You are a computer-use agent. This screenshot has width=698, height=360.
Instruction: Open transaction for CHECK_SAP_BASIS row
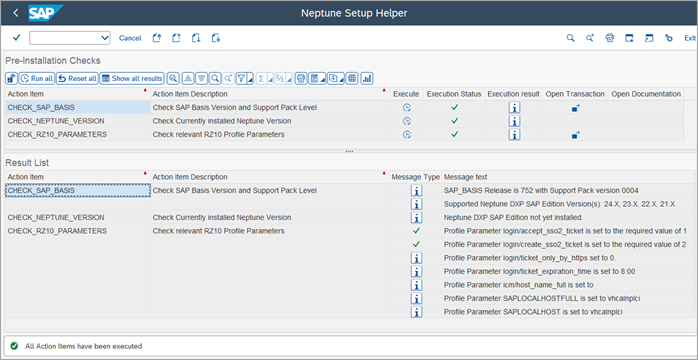click(575, 107)
